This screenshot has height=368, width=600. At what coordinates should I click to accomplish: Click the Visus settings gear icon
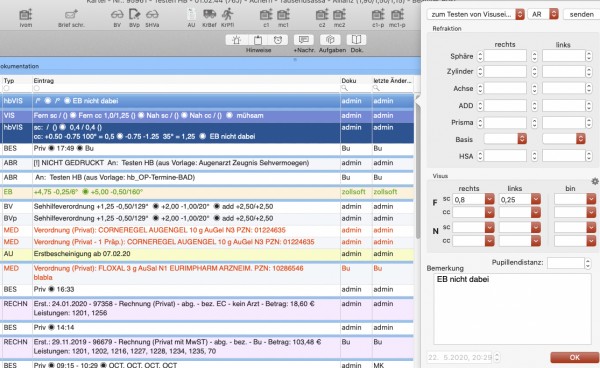tap(595, 181)
